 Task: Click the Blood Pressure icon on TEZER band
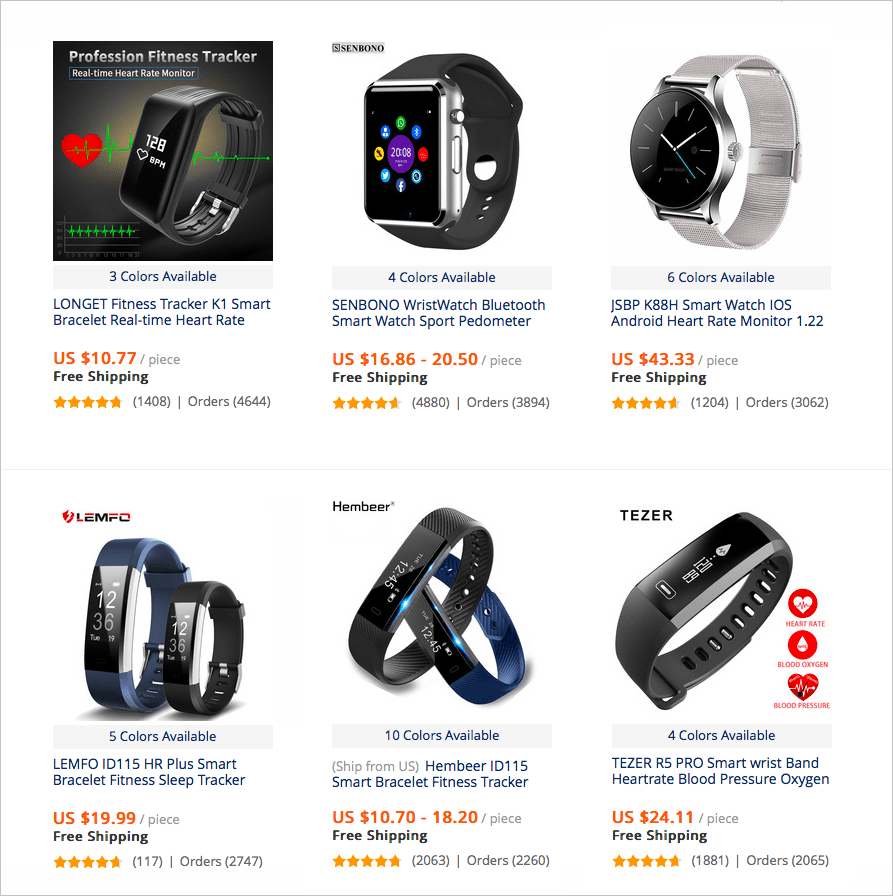coord(803,686)
